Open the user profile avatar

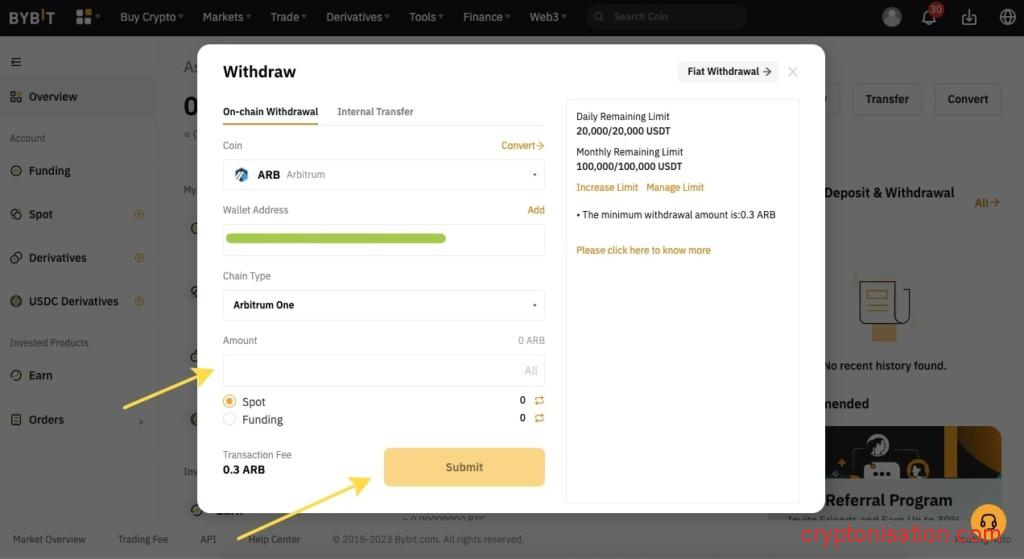click(892, 17)
